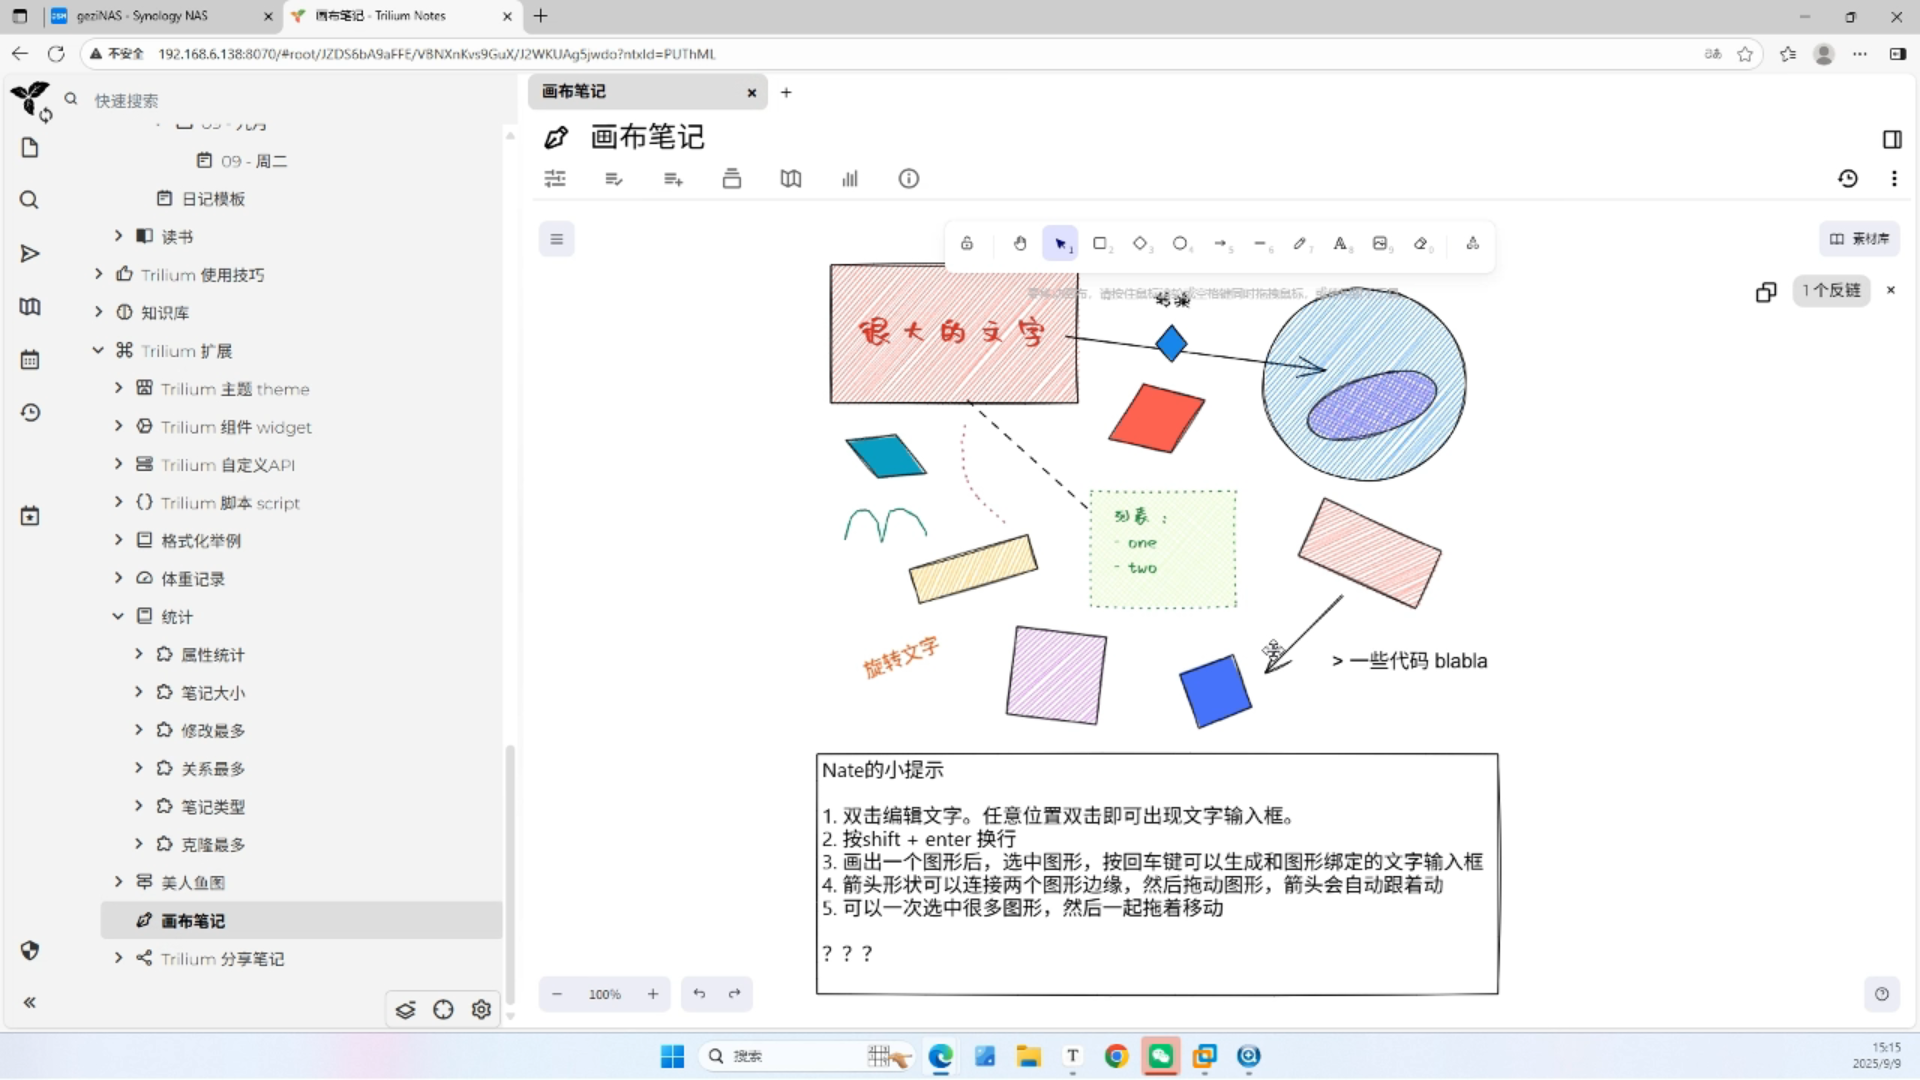Toggle the keep-tool-active lock
Image resolution: width=1920 pixels, height=1080 pixels.
(967, 243)
